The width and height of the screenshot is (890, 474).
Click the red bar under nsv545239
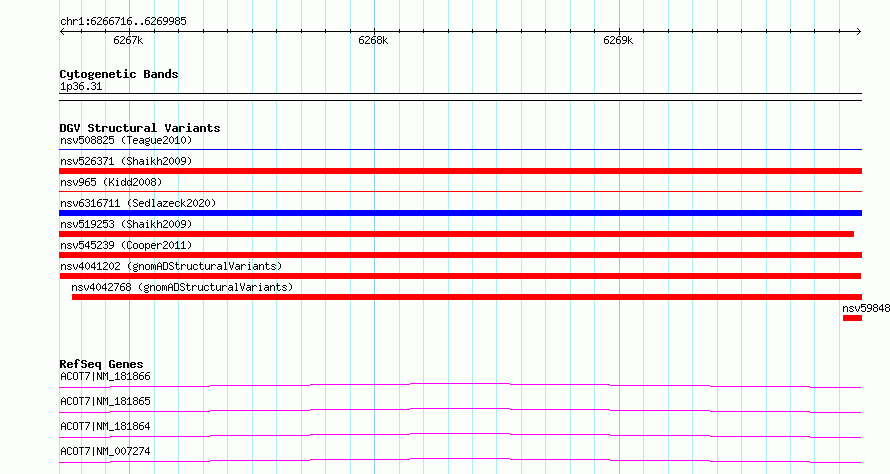click(x=460, y=255)
